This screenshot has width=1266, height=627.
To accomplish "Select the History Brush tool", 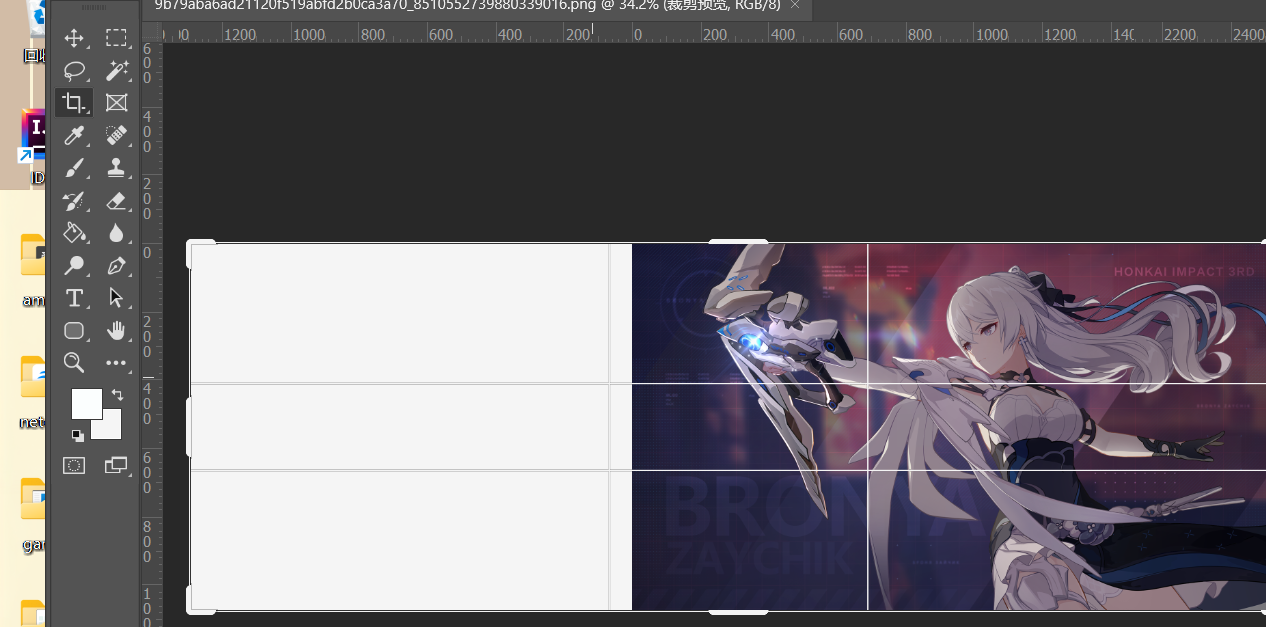I will coord(74,200).
